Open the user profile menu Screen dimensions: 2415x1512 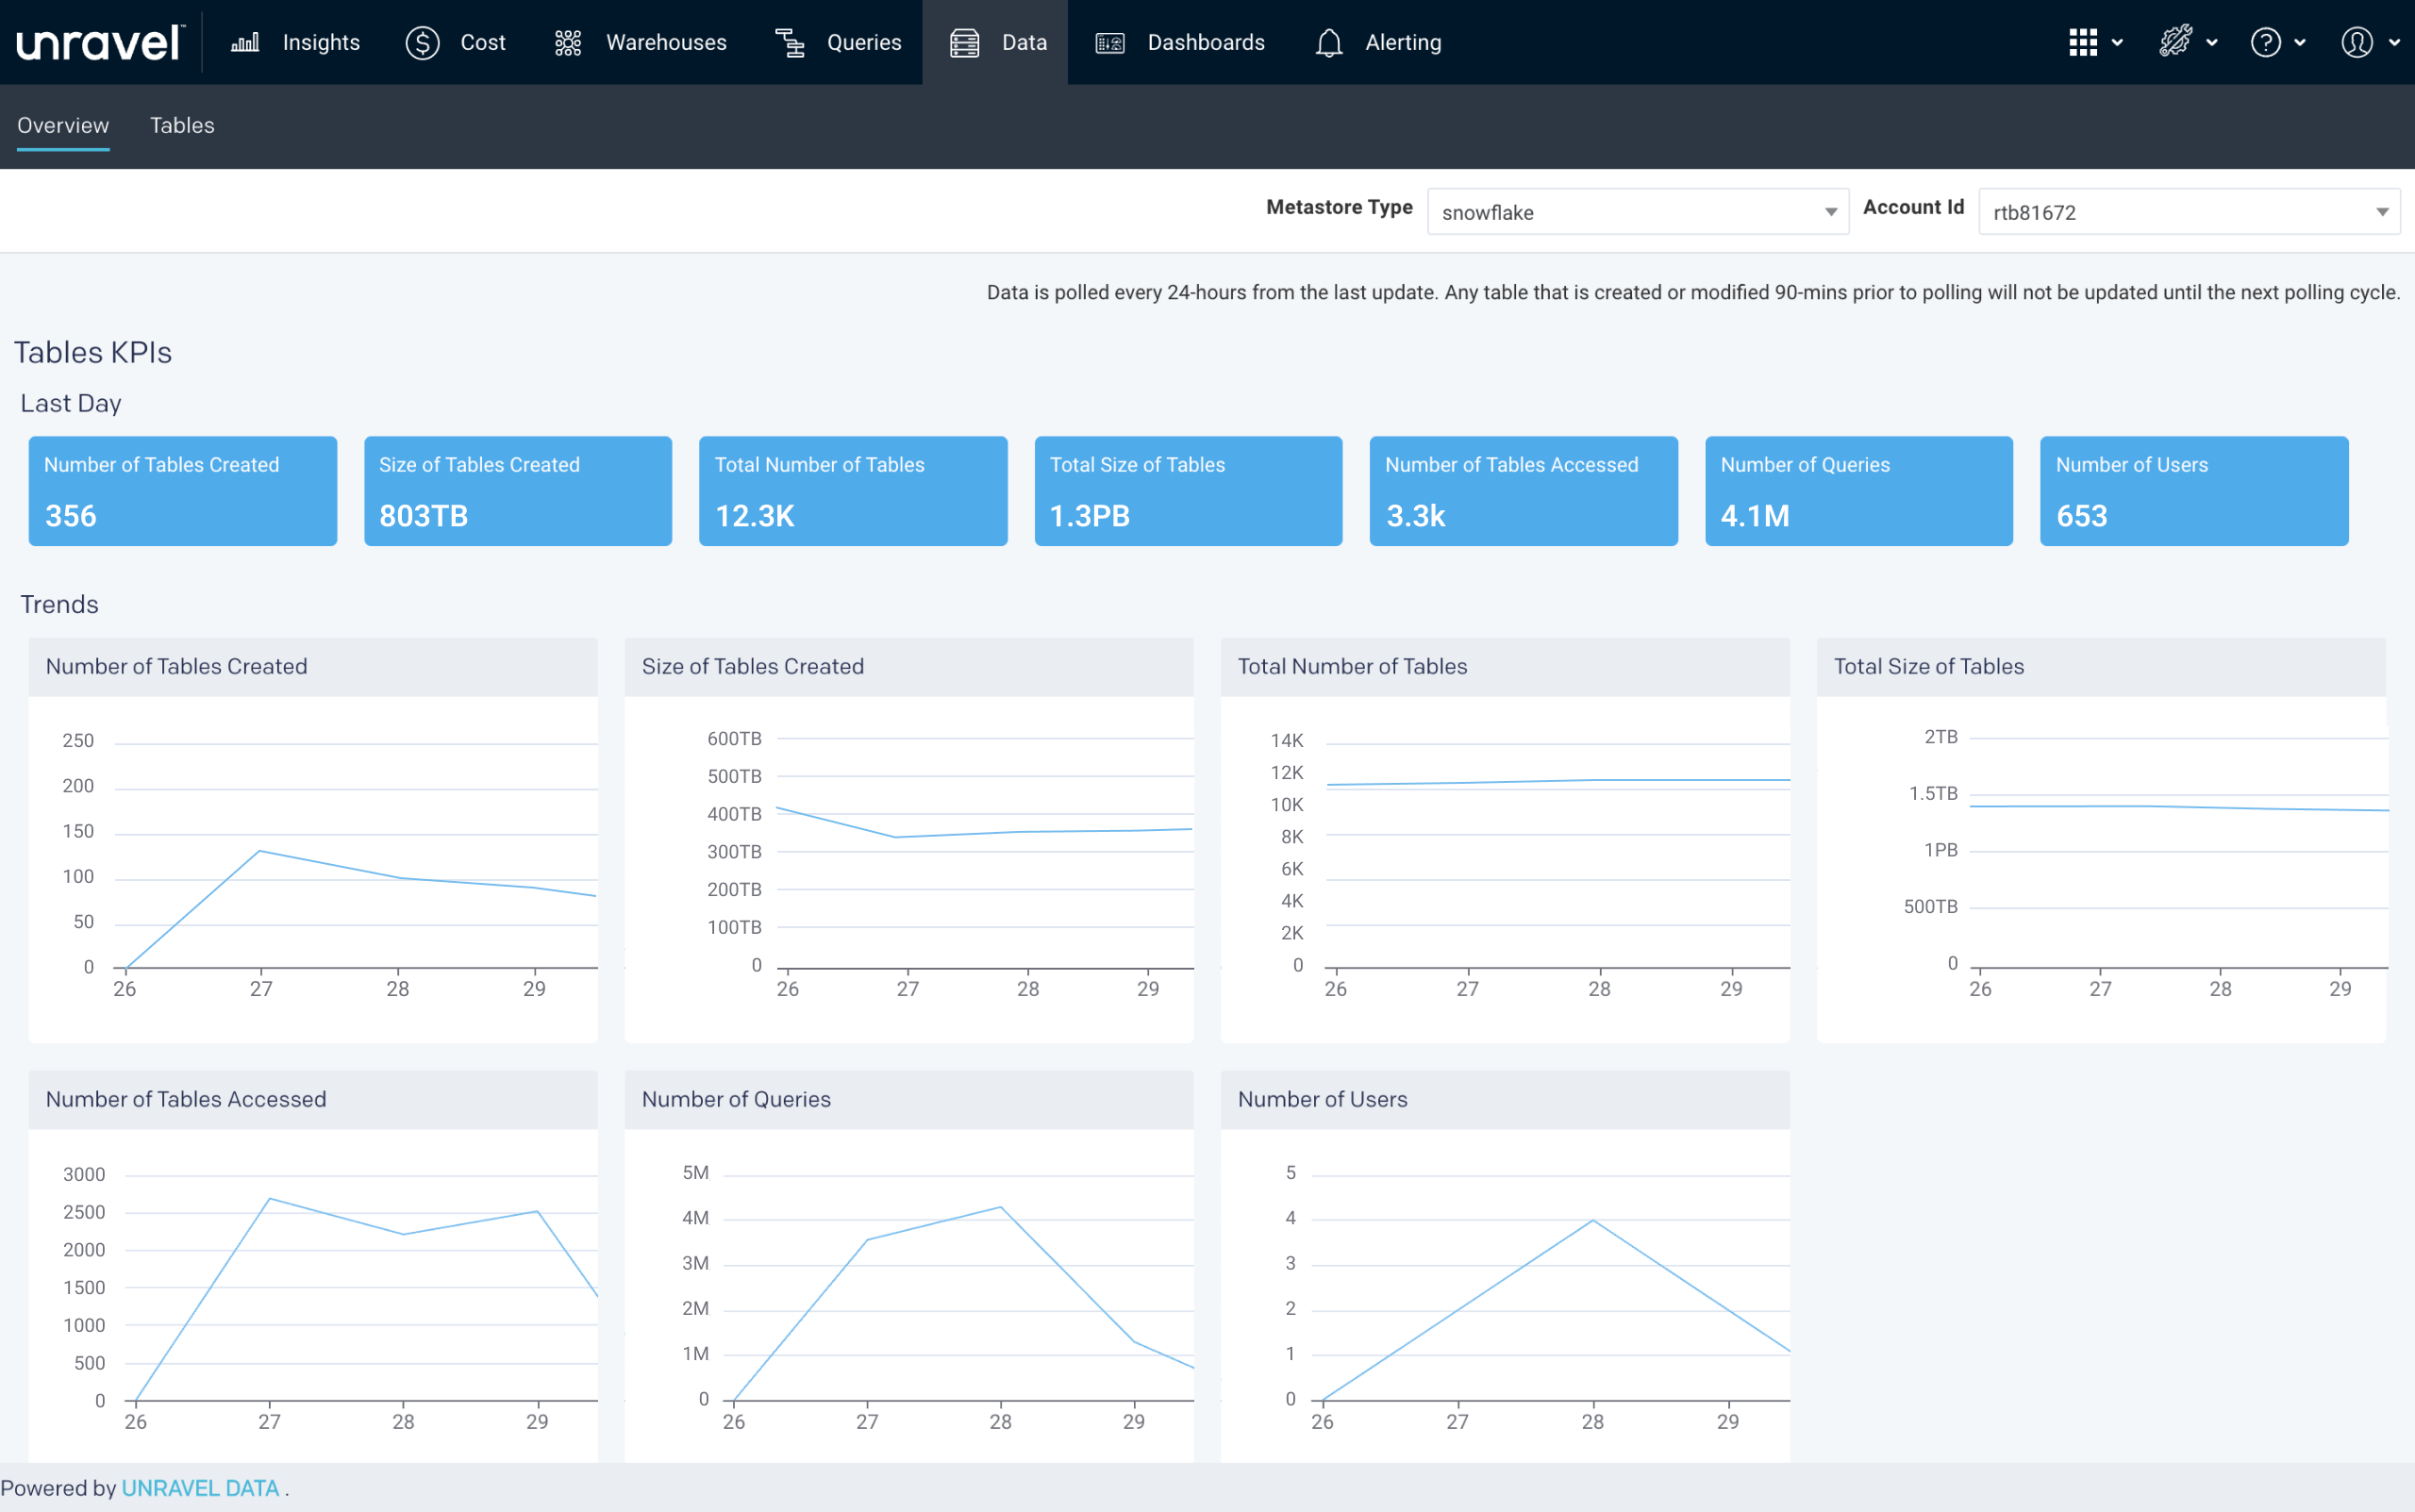tap(2357, 42)
